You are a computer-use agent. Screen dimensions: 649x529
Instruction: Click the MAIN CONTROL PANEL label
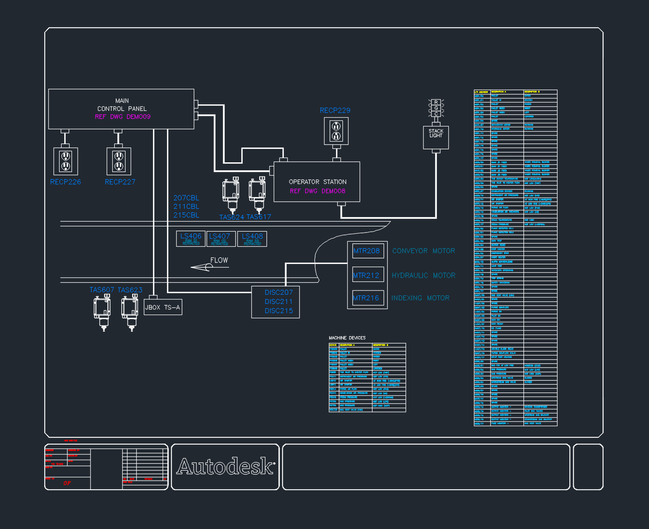122,105
